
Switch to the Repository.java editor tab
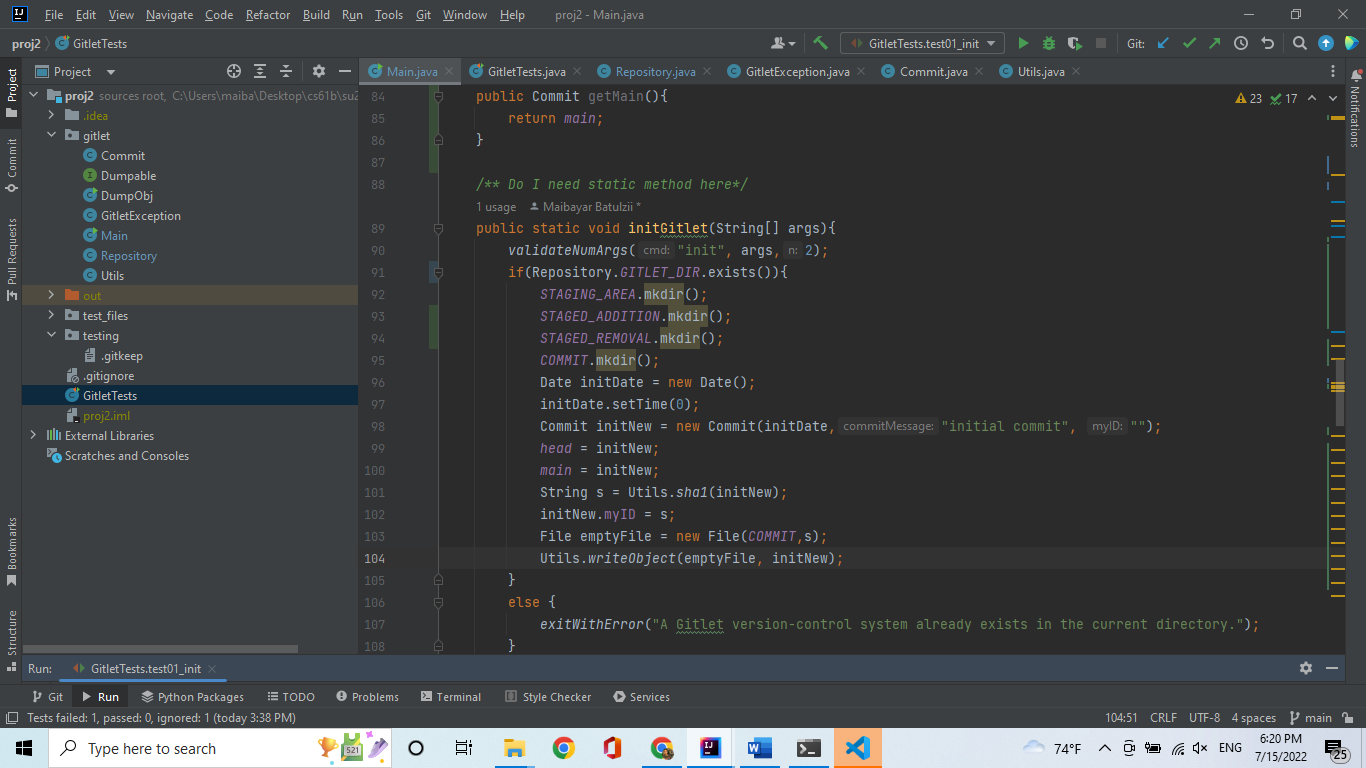pyautogui.click(x=655, y=72)
